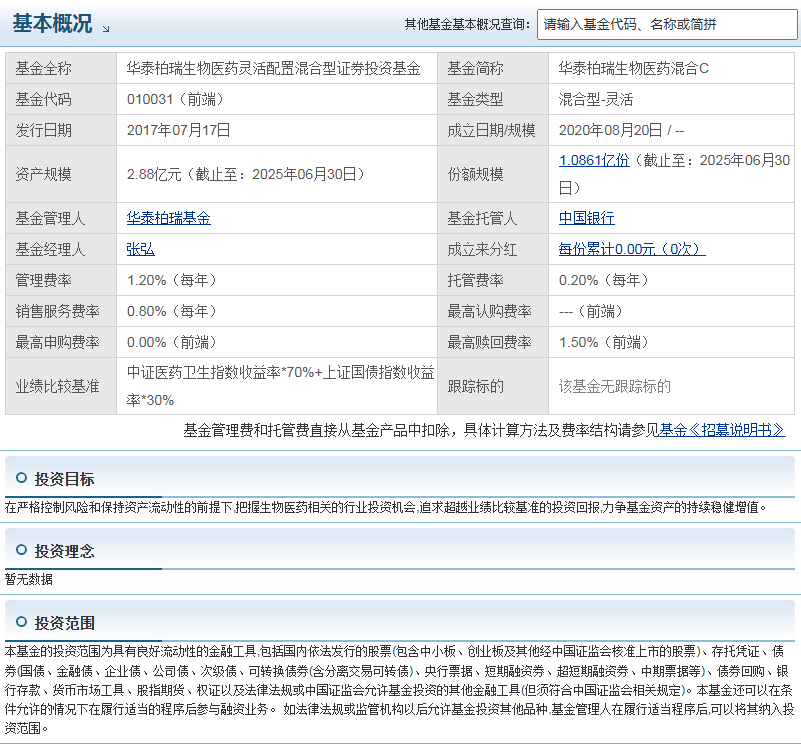This screenshot has height=745, width=801.
Task: Select the max redemption fee value 1.50%（前端）
Action: [603, 342]
